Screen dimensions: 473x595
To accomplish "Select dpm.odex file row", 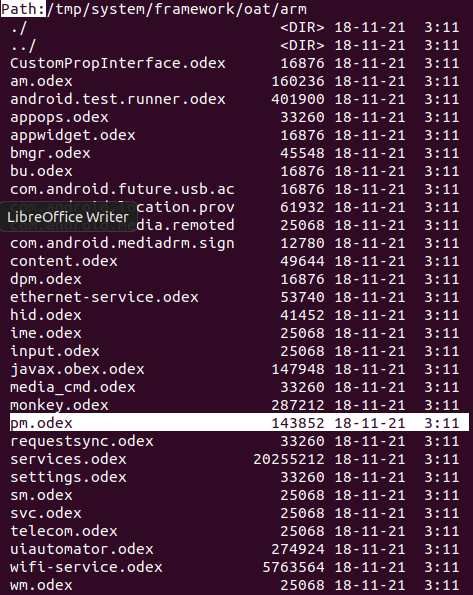I will [239, 279].
